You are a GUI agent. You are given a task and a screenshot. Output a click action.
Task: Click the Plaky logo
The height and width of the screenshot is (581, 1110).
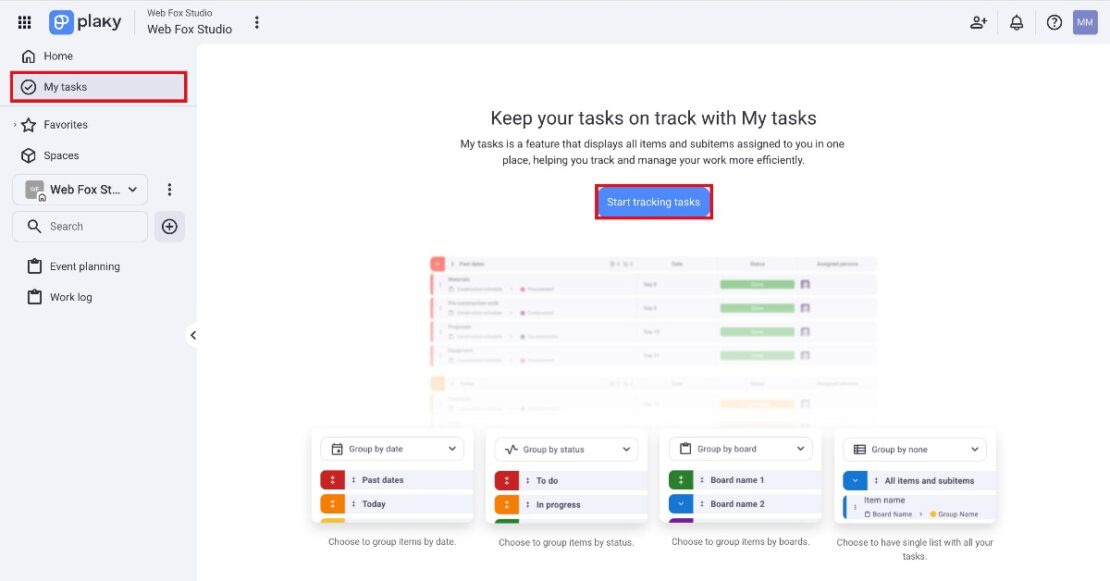[x=85, y=21]
